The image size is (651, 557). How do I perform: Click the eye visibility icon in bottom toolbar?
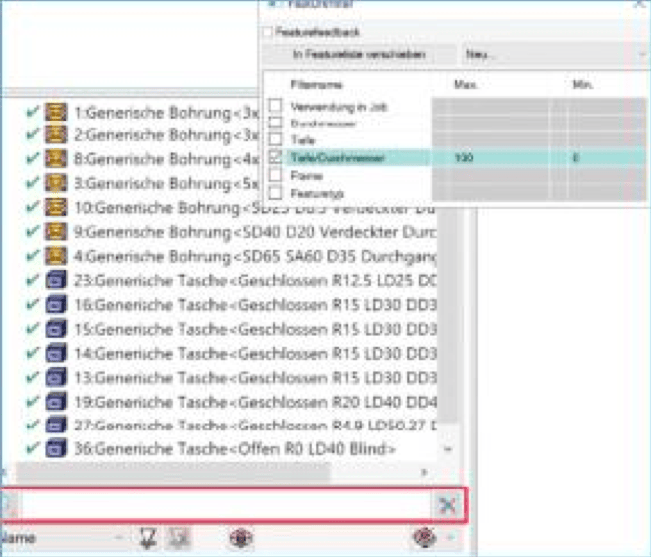(241, 538)
